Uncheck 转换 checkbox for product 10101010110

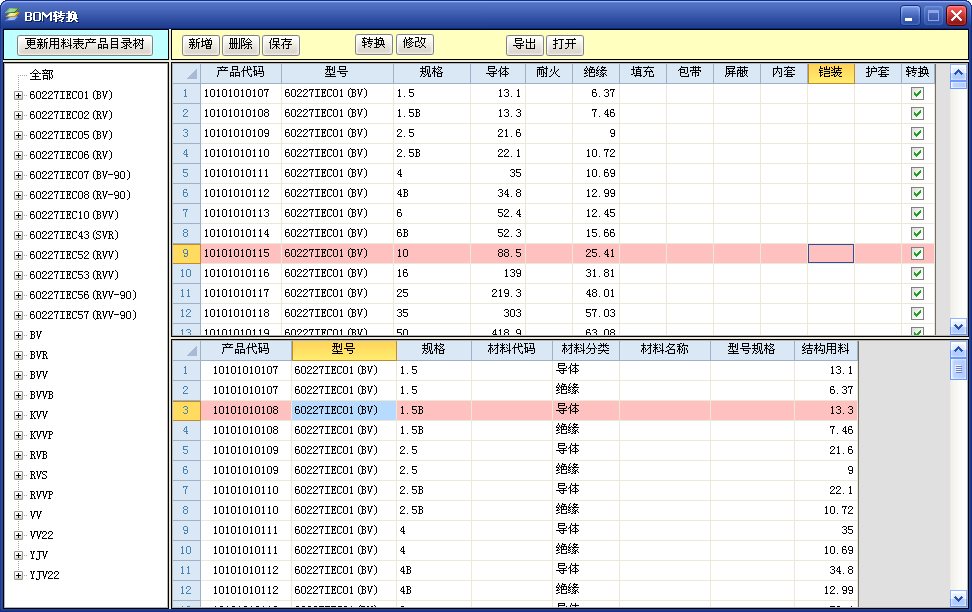(x=917, y=153)
